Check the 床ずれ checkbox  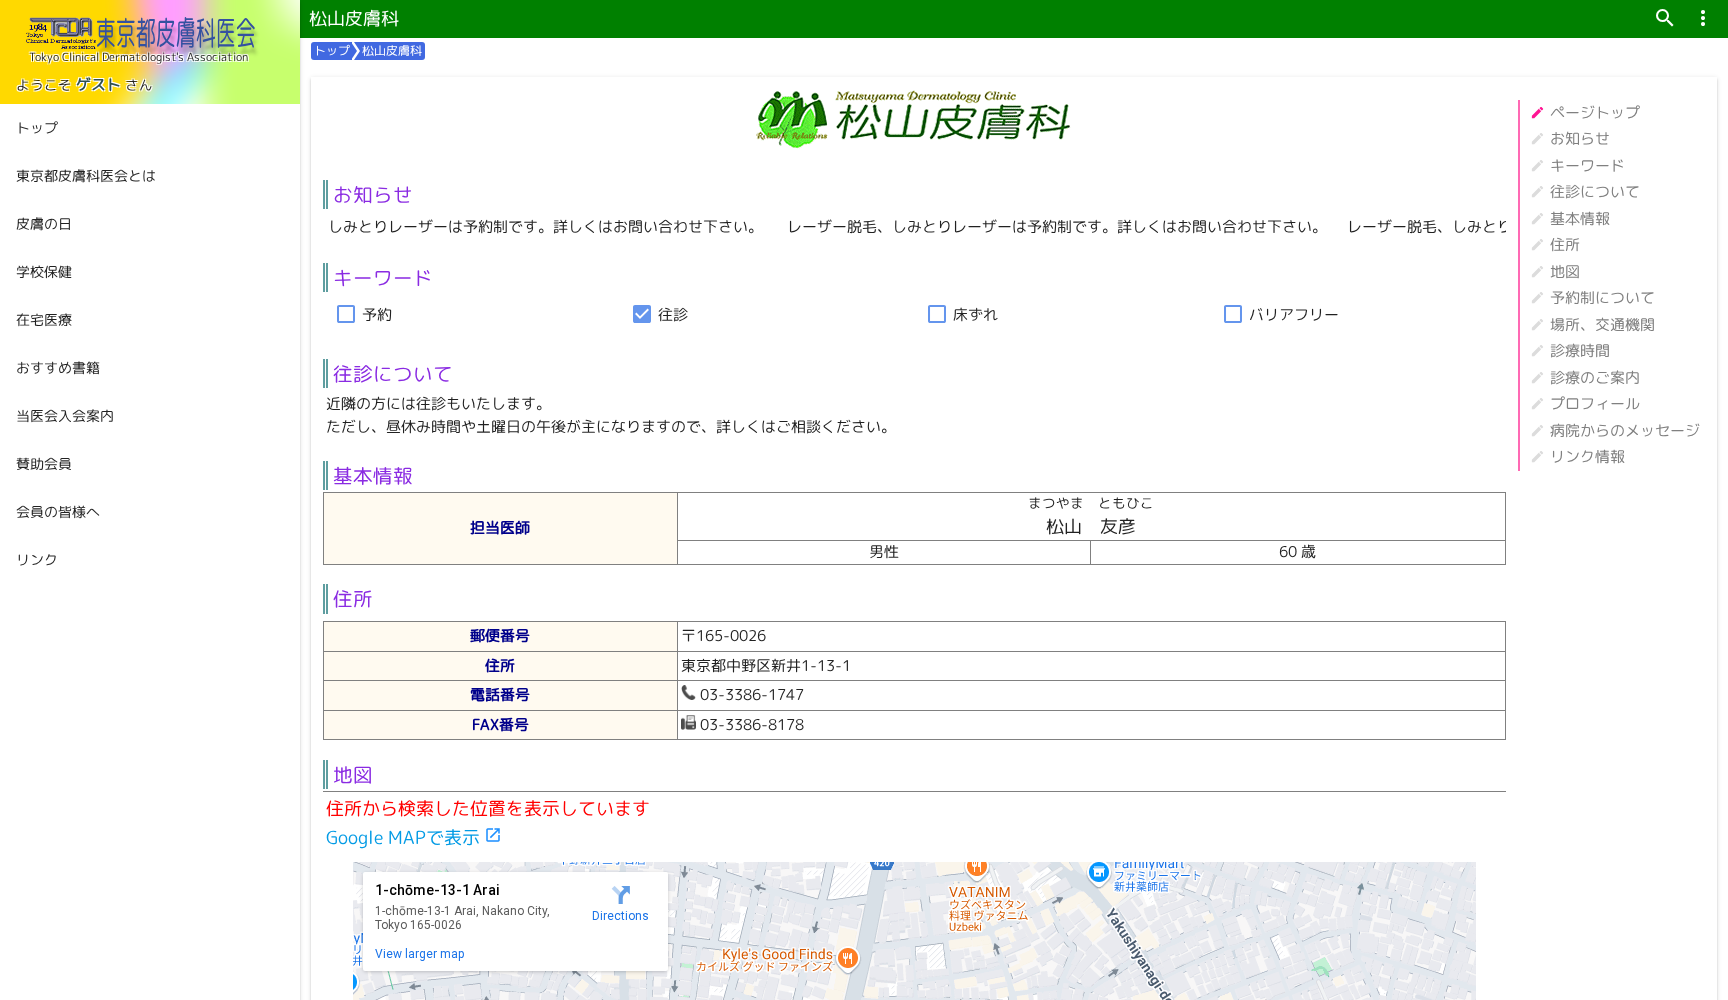coord(937,314)
